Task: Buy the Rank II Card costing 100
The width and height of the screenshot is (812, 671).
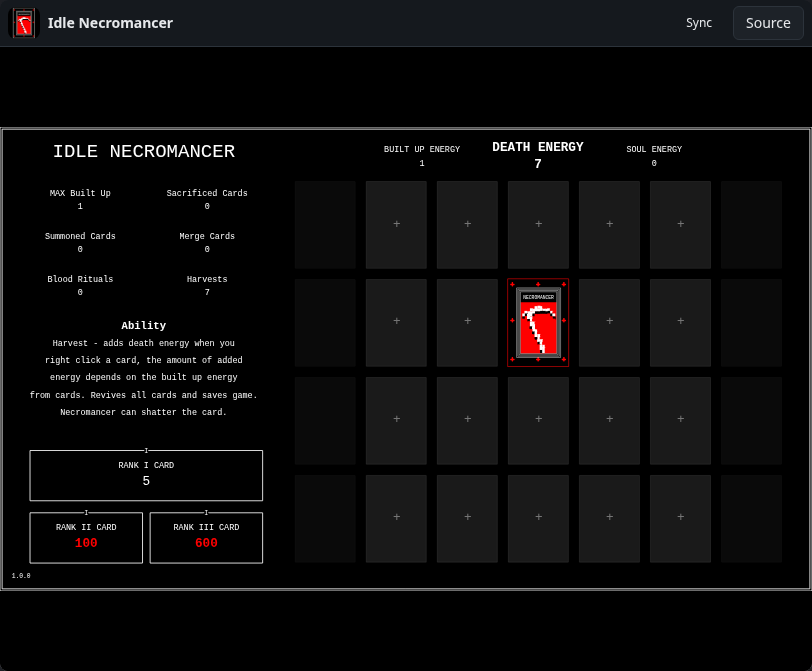Action: [86, 537]
